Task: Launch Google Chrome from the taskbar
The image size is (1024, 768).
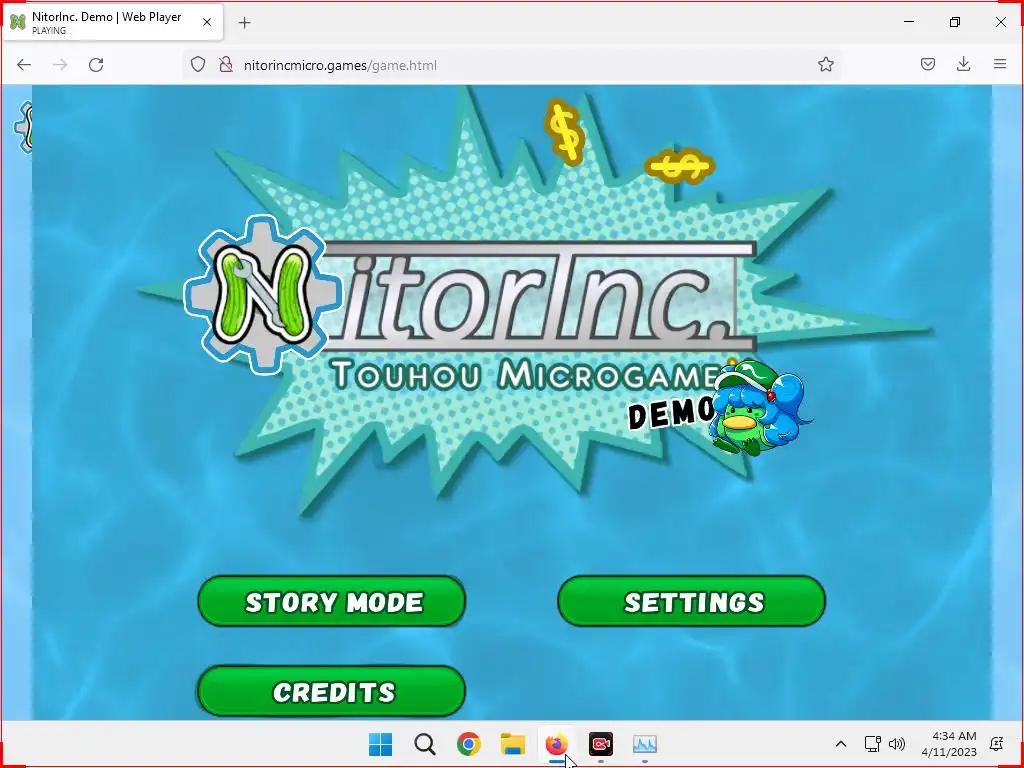Action: coord(469,744)
